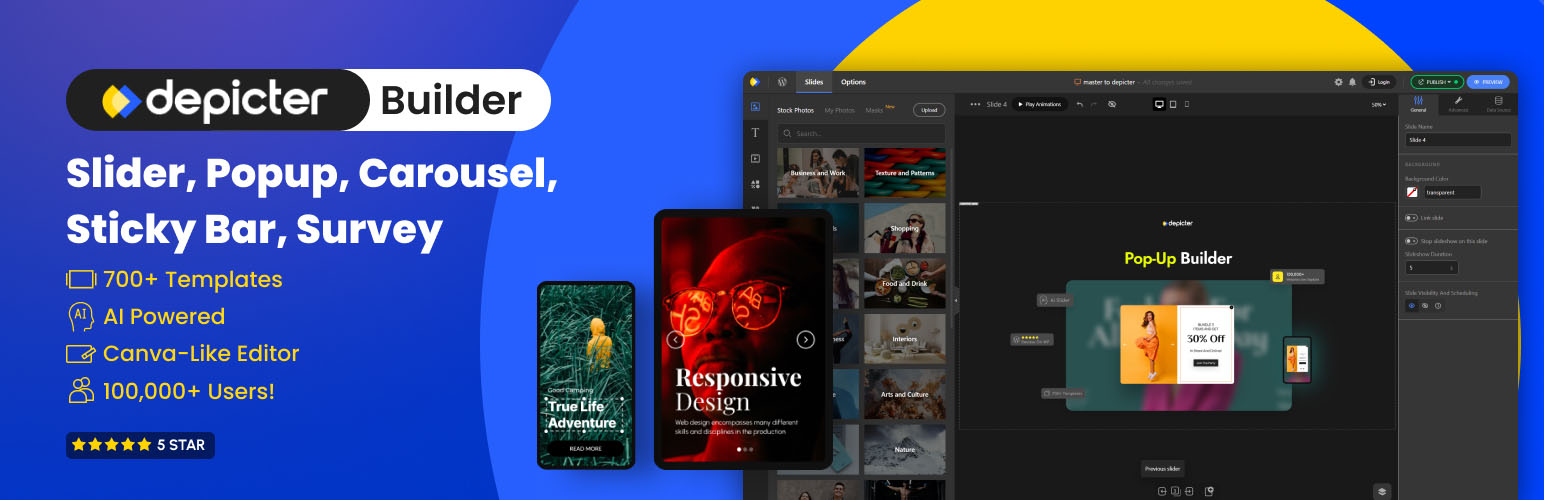1544x500 pixels.
Task: Open the My Photos tab
Action: coord(839,110)
